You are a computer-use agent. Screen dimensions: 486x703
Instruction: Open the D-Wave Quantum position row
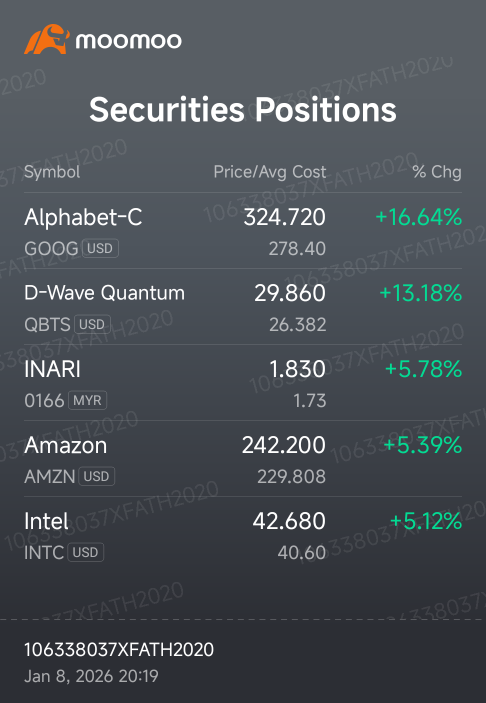(243, 307)
